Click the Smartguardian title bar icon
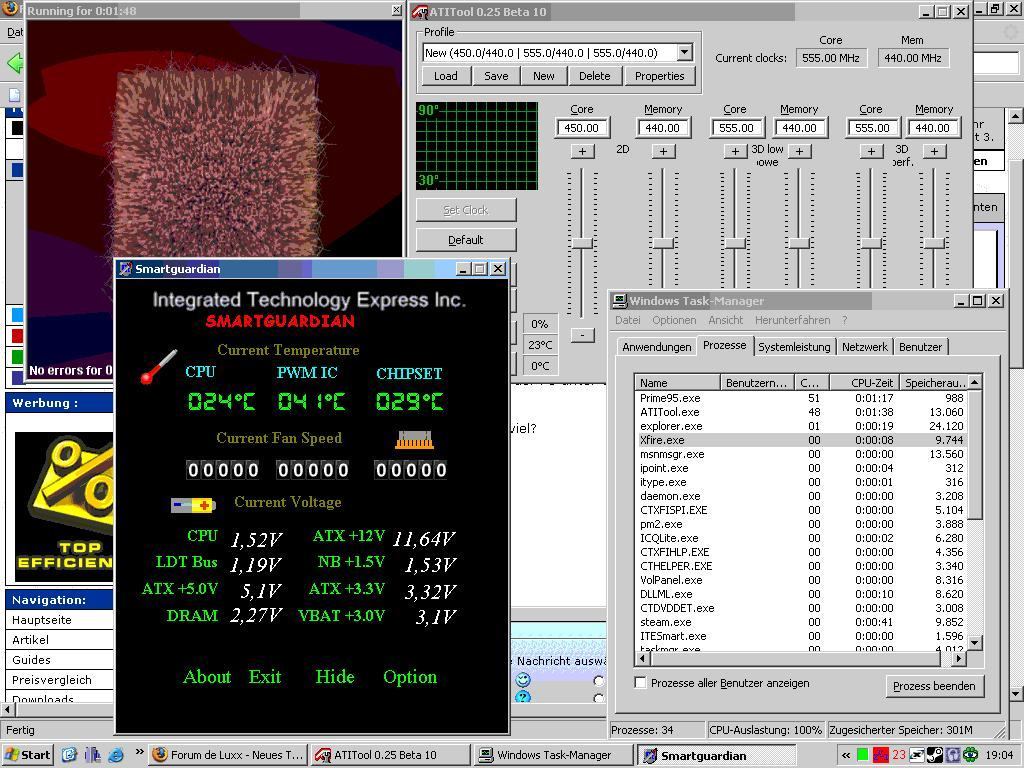This screenshot has width=1024, height=768. tap(125, 269)
